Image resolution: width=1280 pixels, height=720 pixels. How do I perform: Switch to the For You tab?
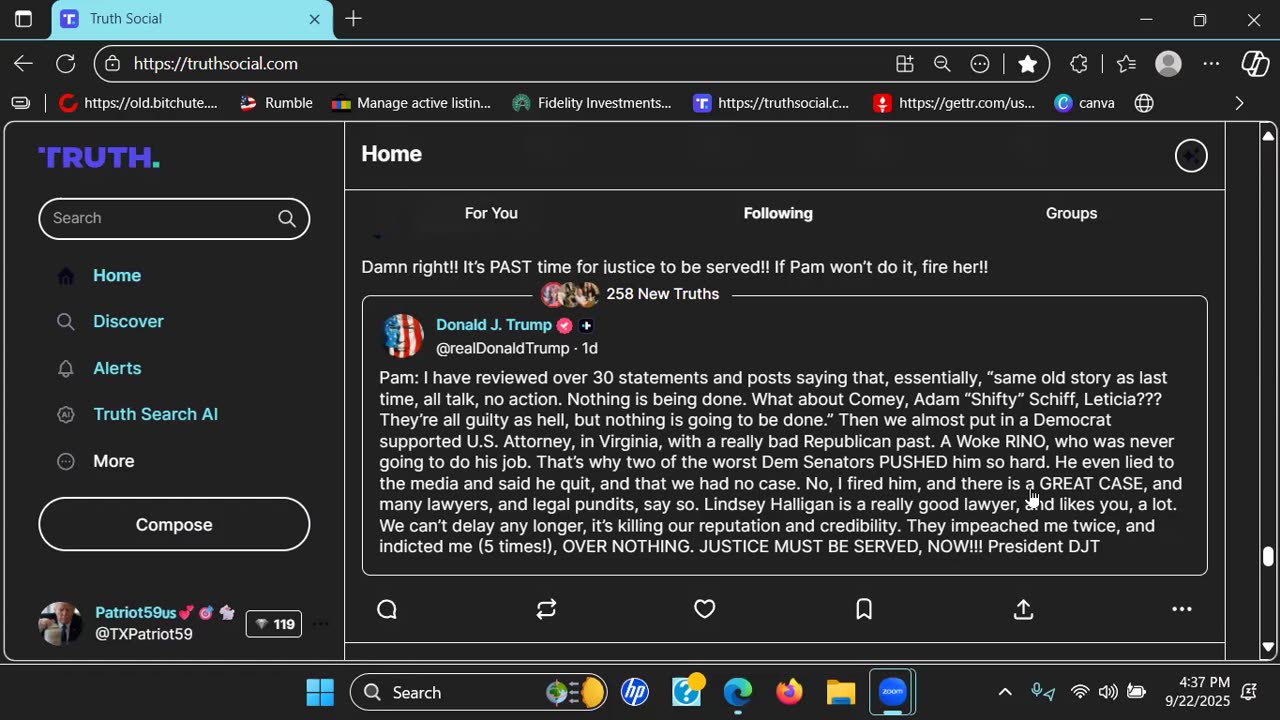(491, 213)
